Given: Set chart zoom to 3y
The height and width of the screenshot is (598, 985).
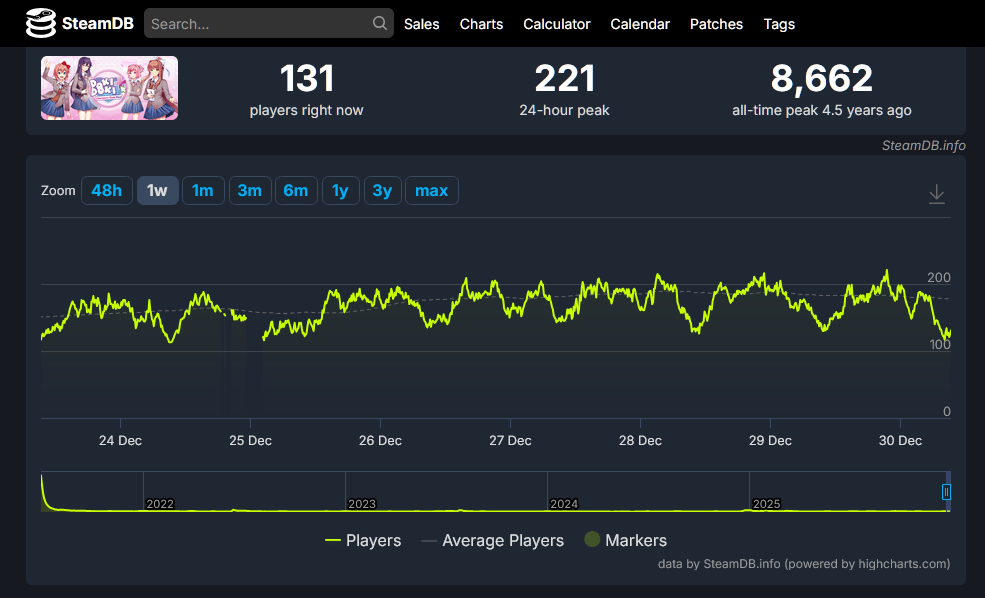Looking at the screenshot, I should [x=383, y=190].
